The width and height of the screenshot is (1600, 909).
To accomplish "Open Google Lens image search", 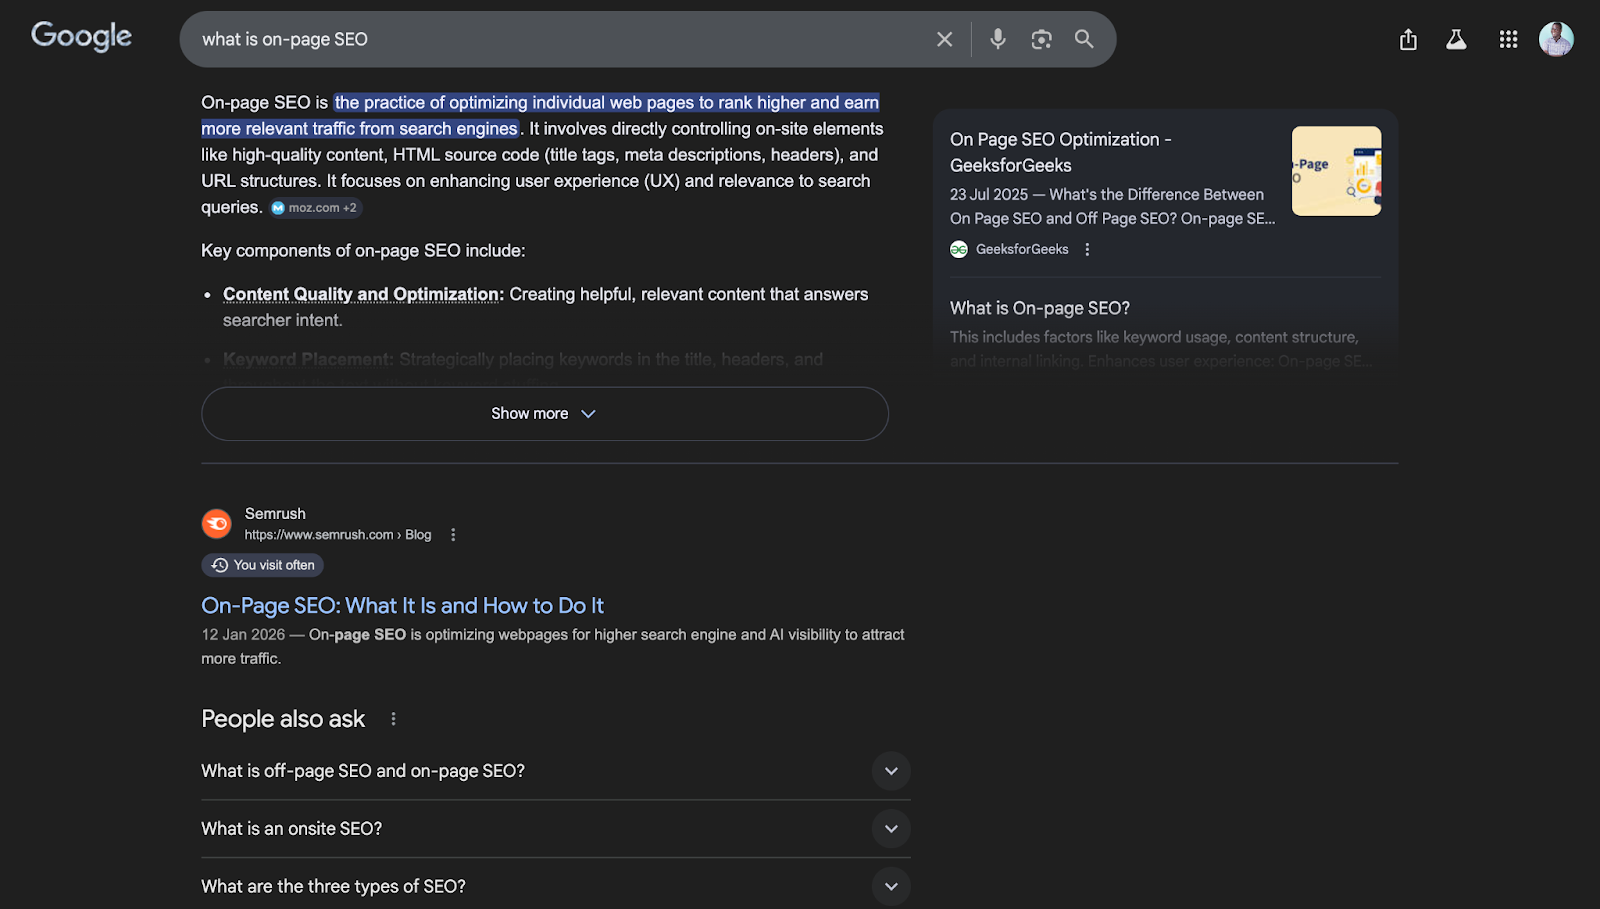I will pyautogui.click(x=1040, y=39).
